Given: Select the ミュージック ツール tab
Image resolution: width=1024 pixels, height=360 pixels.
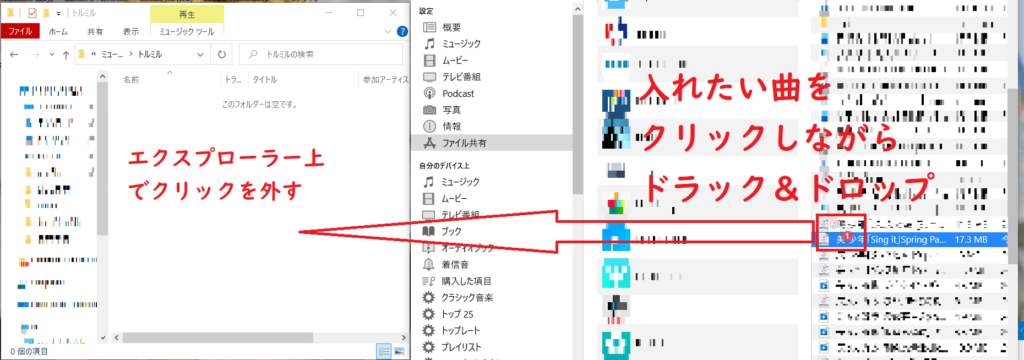Looking at the screenshot, I should pyautogui.click(x=187, y=31).
